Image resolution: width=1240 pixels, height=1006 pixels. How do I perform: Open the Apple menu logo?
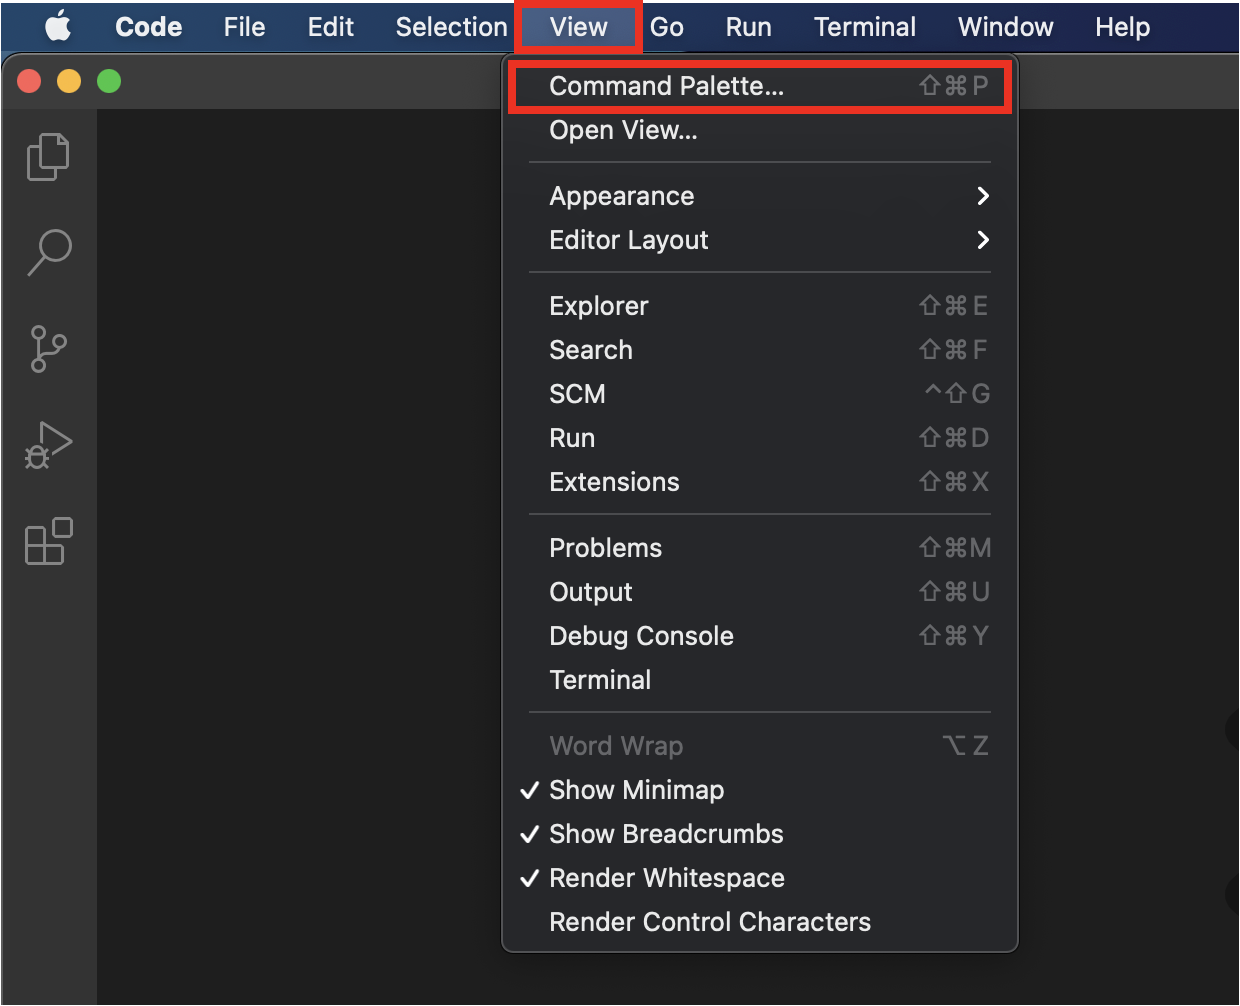coord(58,27)
